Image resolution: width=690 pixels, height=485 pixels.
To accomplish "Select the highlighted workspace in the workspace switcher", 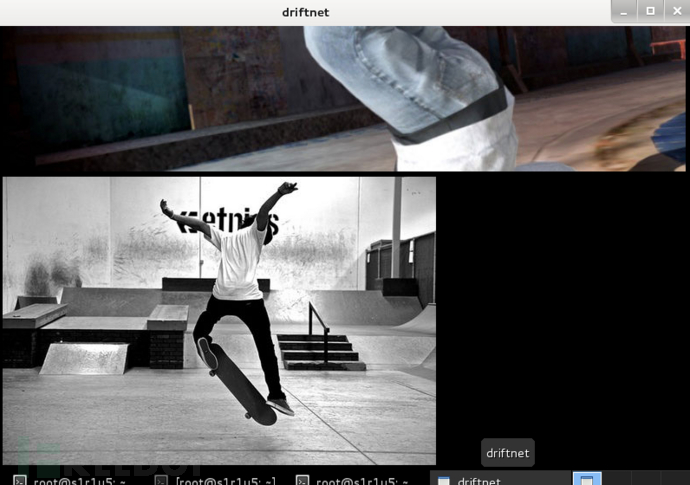I will pyautogui.click(x=587, y=478).
